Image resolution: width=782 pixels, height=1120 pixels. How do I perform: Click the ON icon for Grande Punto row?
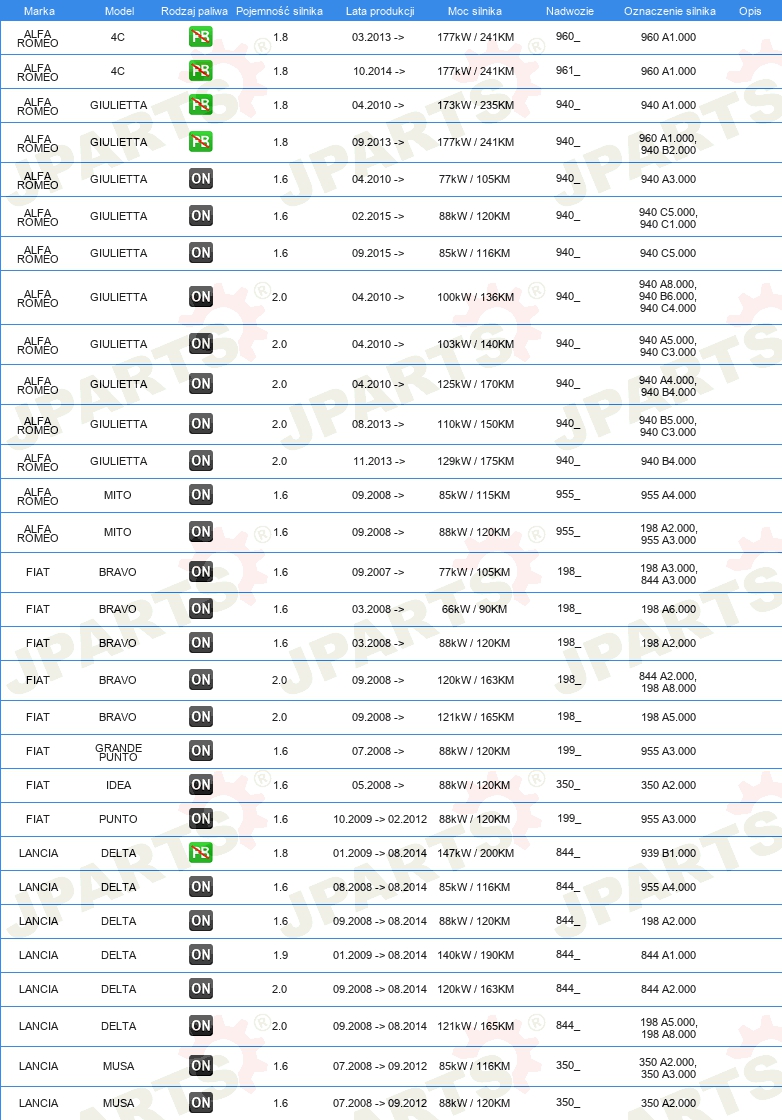coord(201,751)
